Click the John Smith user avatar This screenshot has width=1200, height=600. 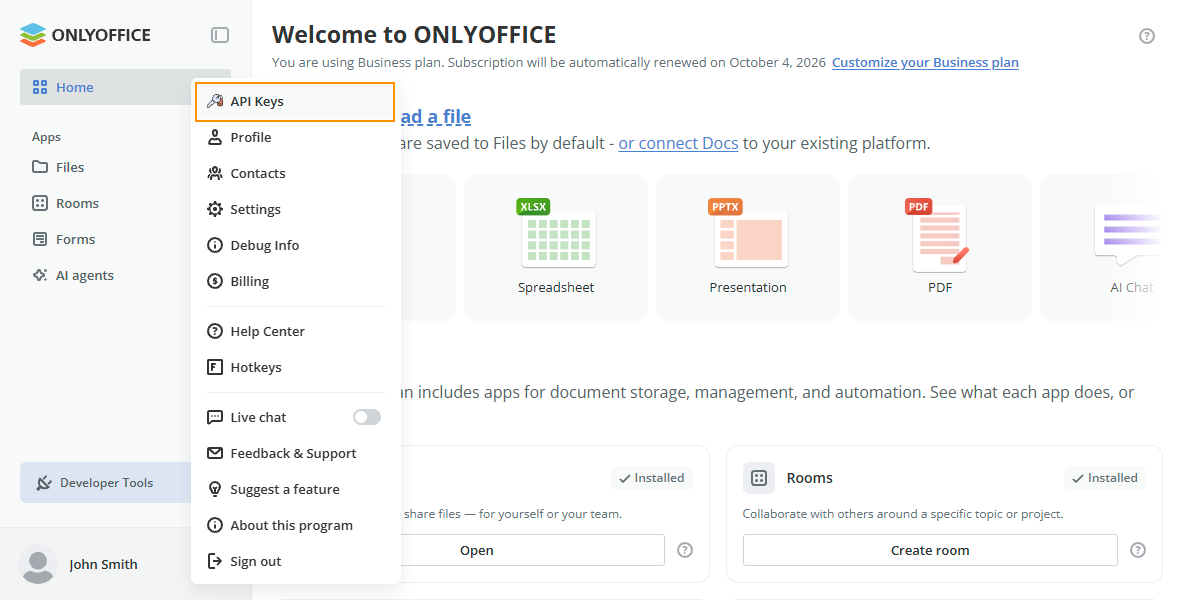(39, 564)
